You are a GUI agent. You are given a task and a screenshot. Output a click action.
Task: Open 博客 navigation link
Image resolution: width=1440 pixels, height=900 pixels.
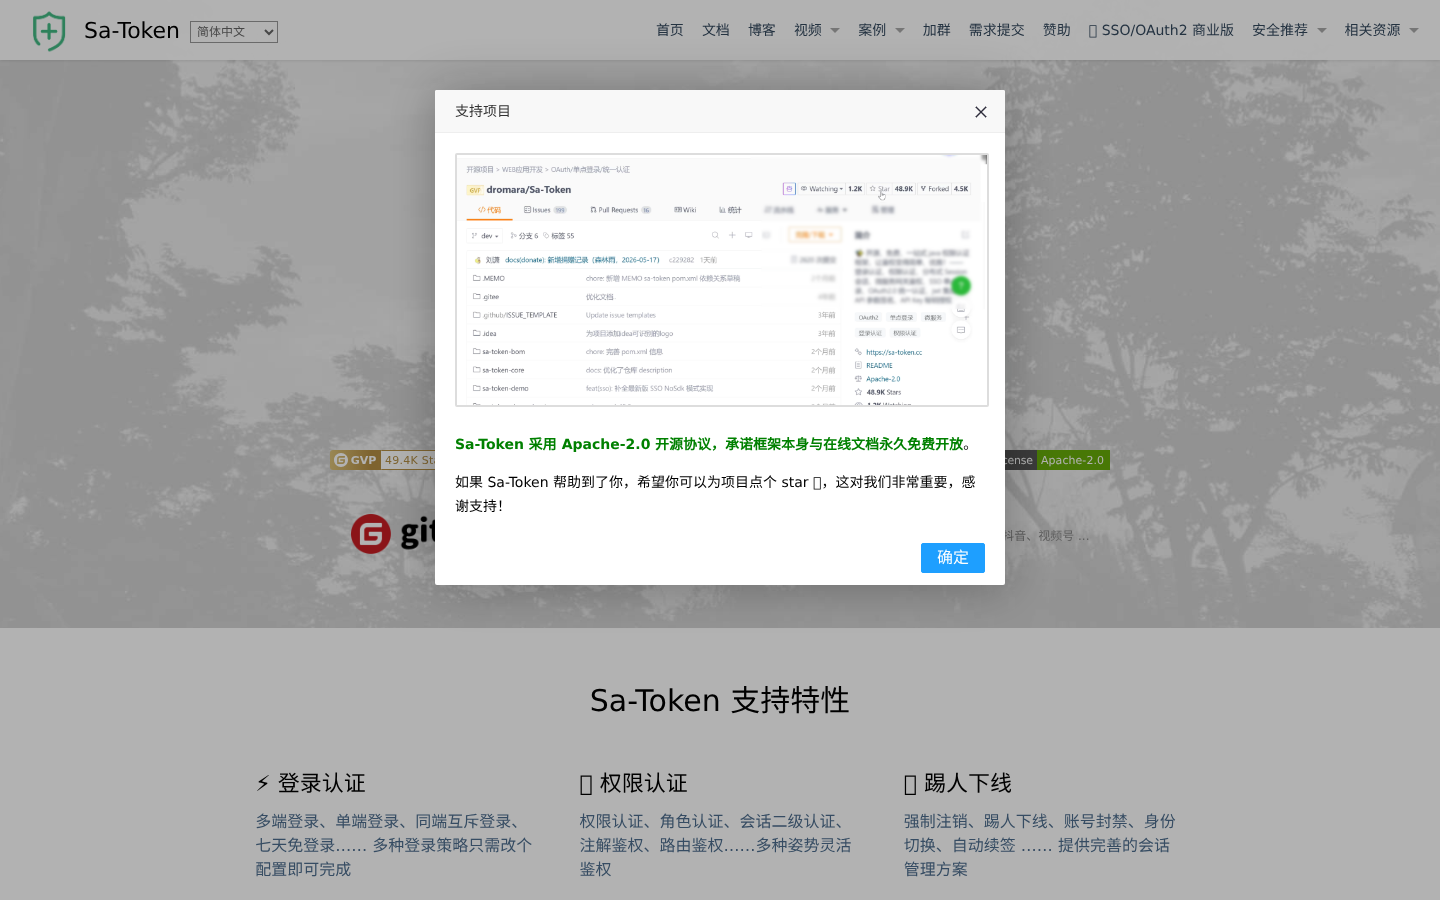[762, 30]
